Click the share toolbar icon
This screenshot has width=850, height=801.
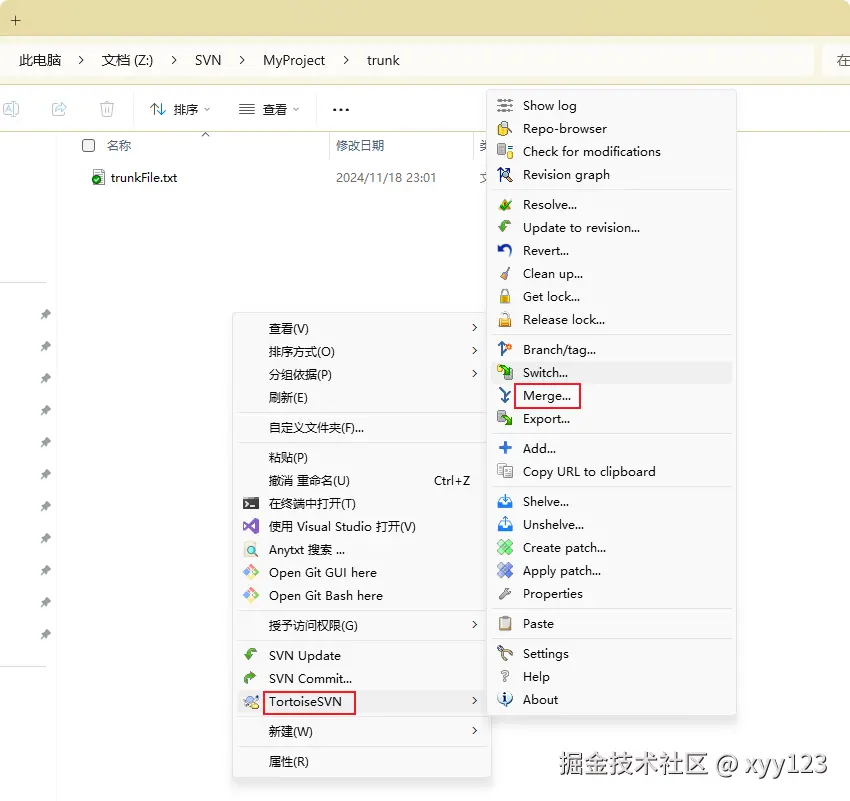(x=59, y=109)
